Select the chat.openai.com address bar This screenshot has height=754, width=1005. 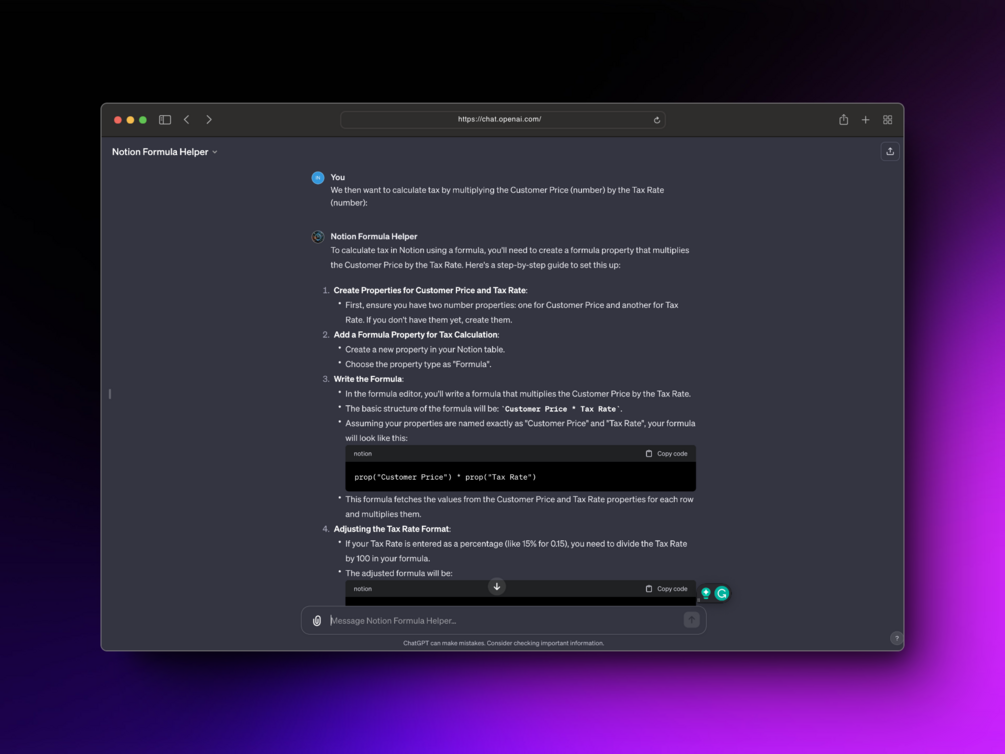point(502,120)
